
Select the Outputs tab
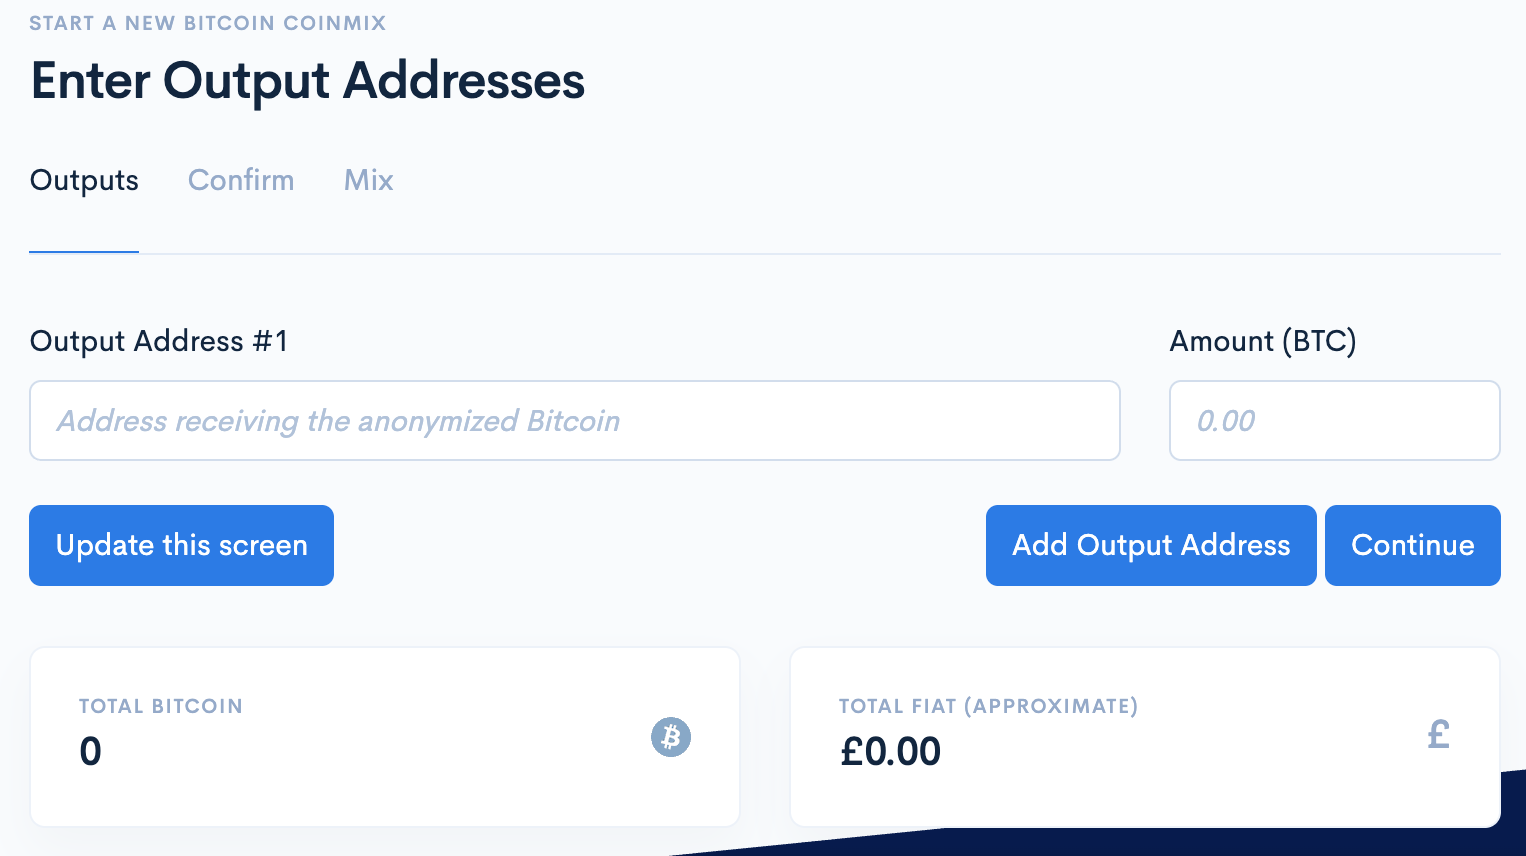[84, 181]
